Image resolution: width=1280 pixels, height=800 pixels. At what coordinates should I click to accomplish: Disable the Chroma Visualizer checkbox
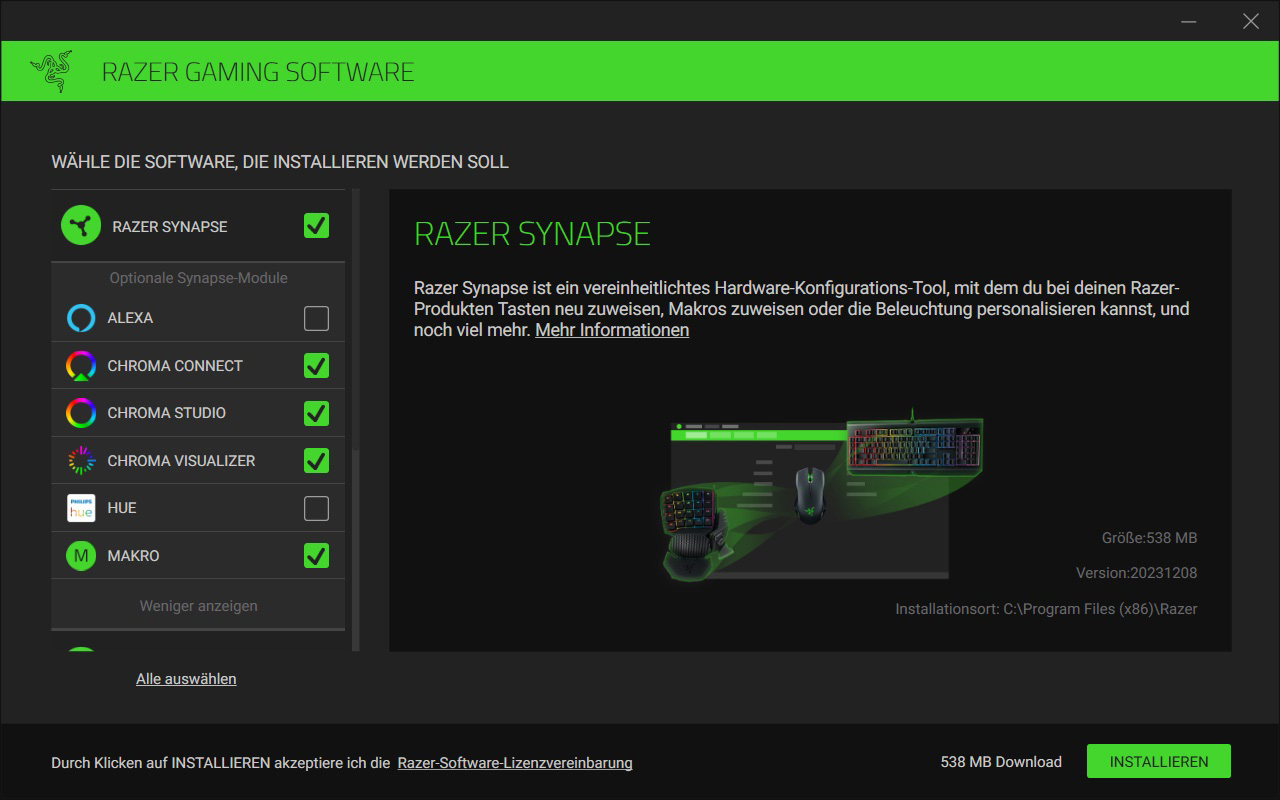pyautogui.click(x=316, y=460)
